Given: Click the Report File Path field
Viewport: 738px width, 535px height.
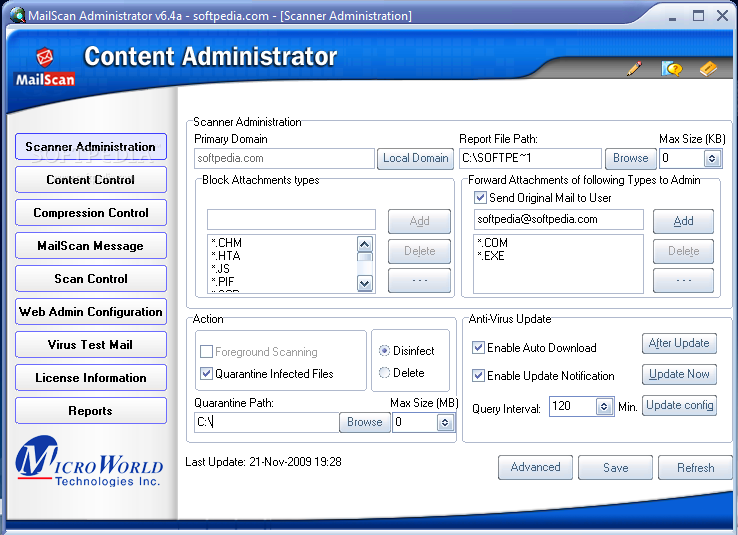Looking at the screenshot, I should tap(530, 158).
